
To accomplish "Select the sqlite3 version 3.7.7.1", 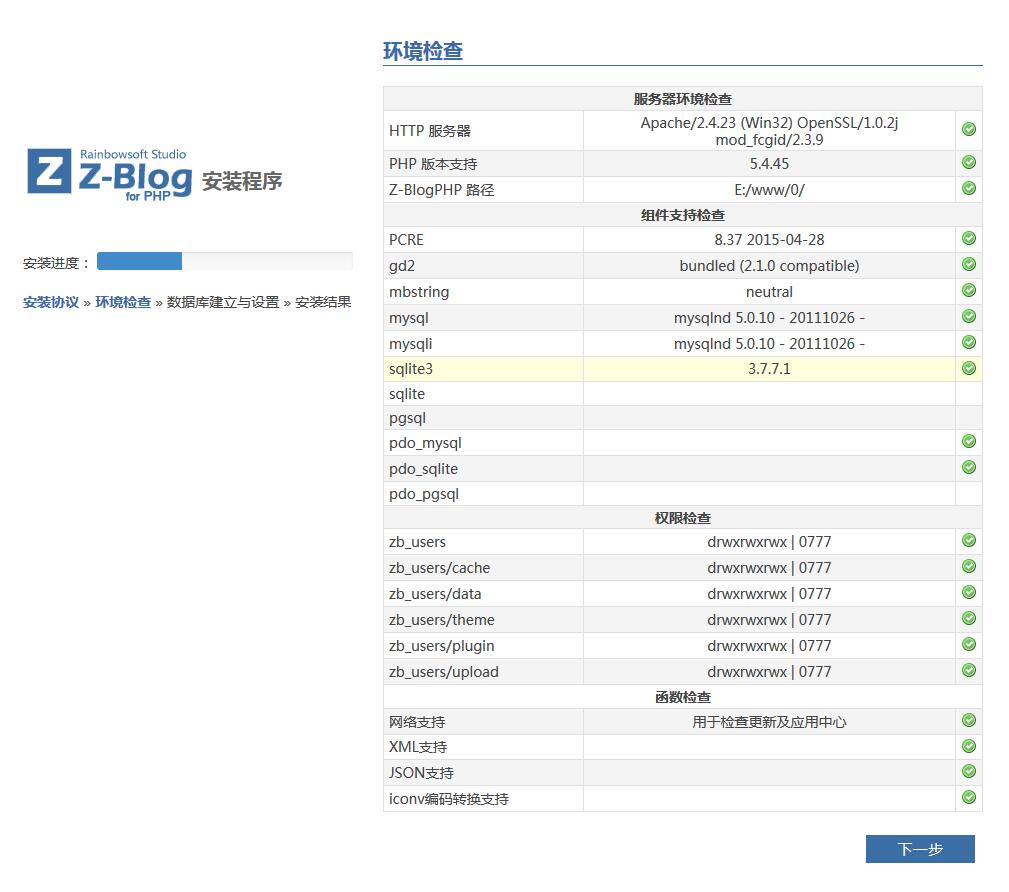I will (769, 369).
